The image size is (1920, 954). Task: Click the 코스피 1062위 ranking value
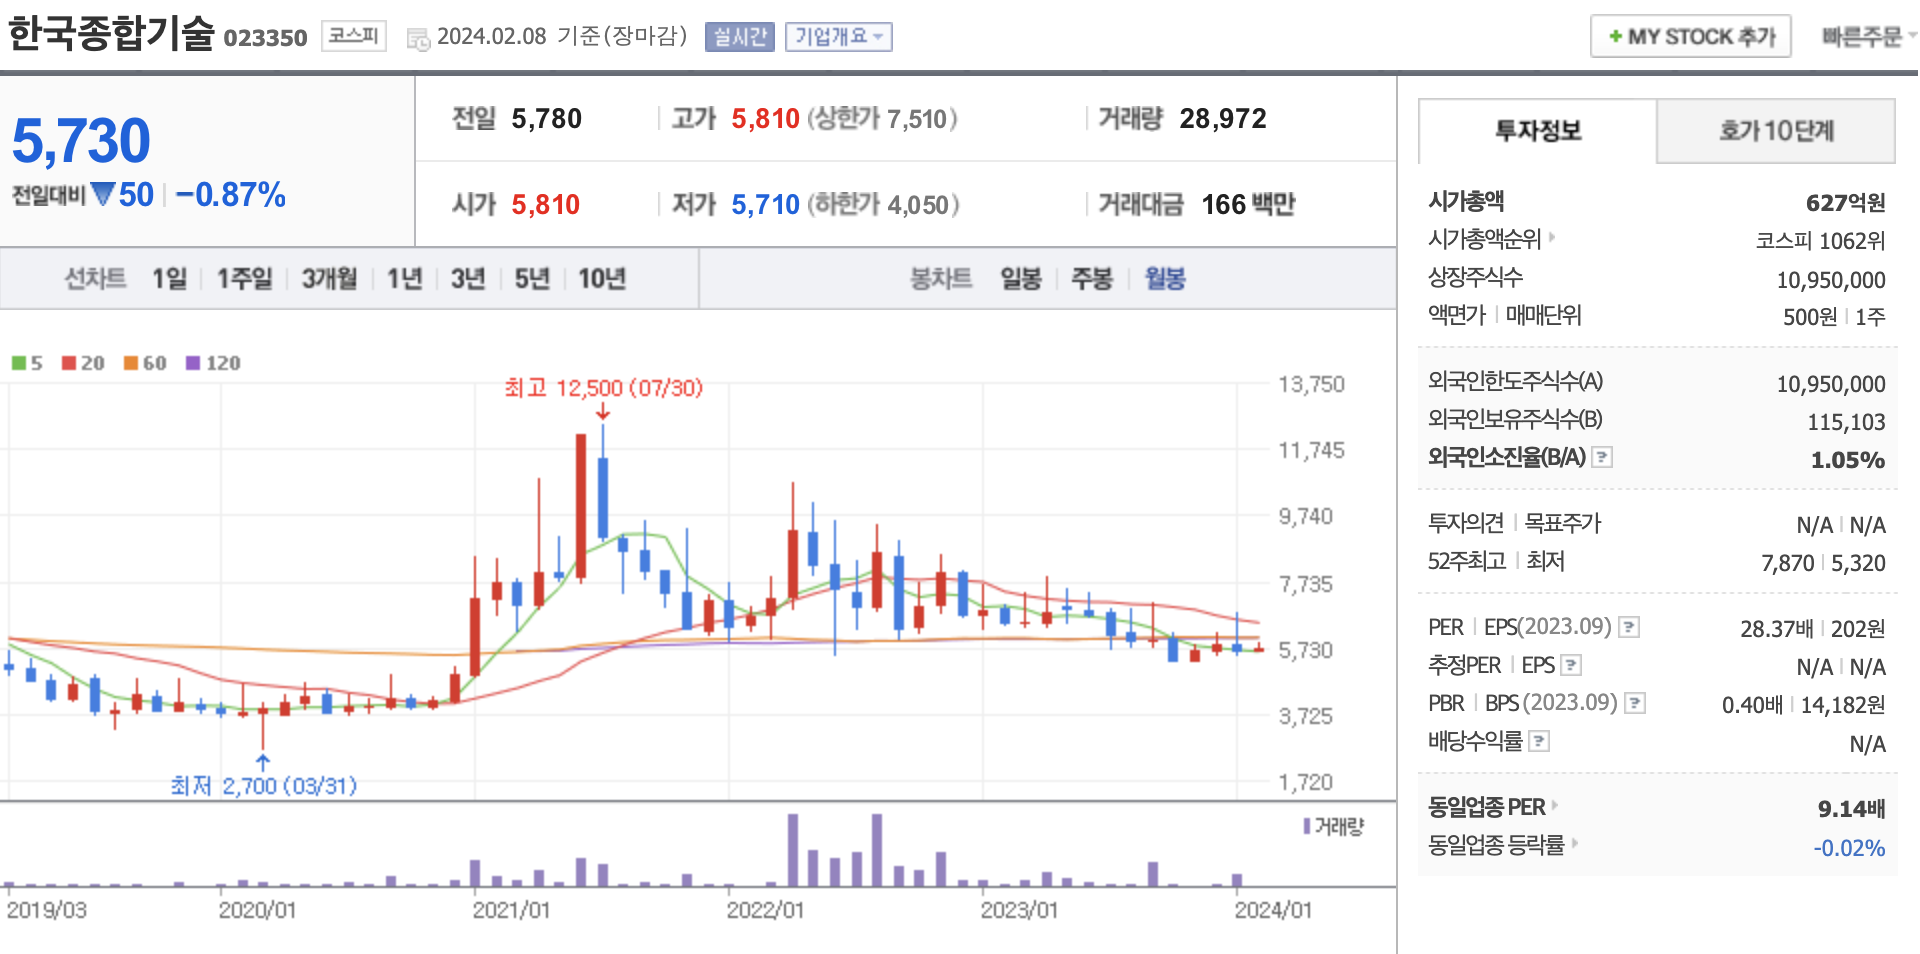pyautogui.click(x=1820, y=241)
